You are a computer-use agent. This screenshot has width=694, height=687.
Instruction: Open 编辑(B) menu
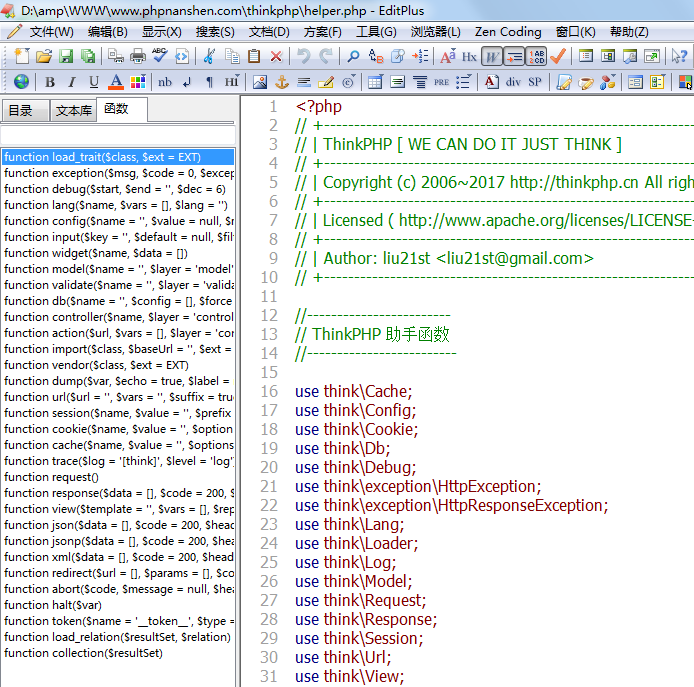[108, 32]
